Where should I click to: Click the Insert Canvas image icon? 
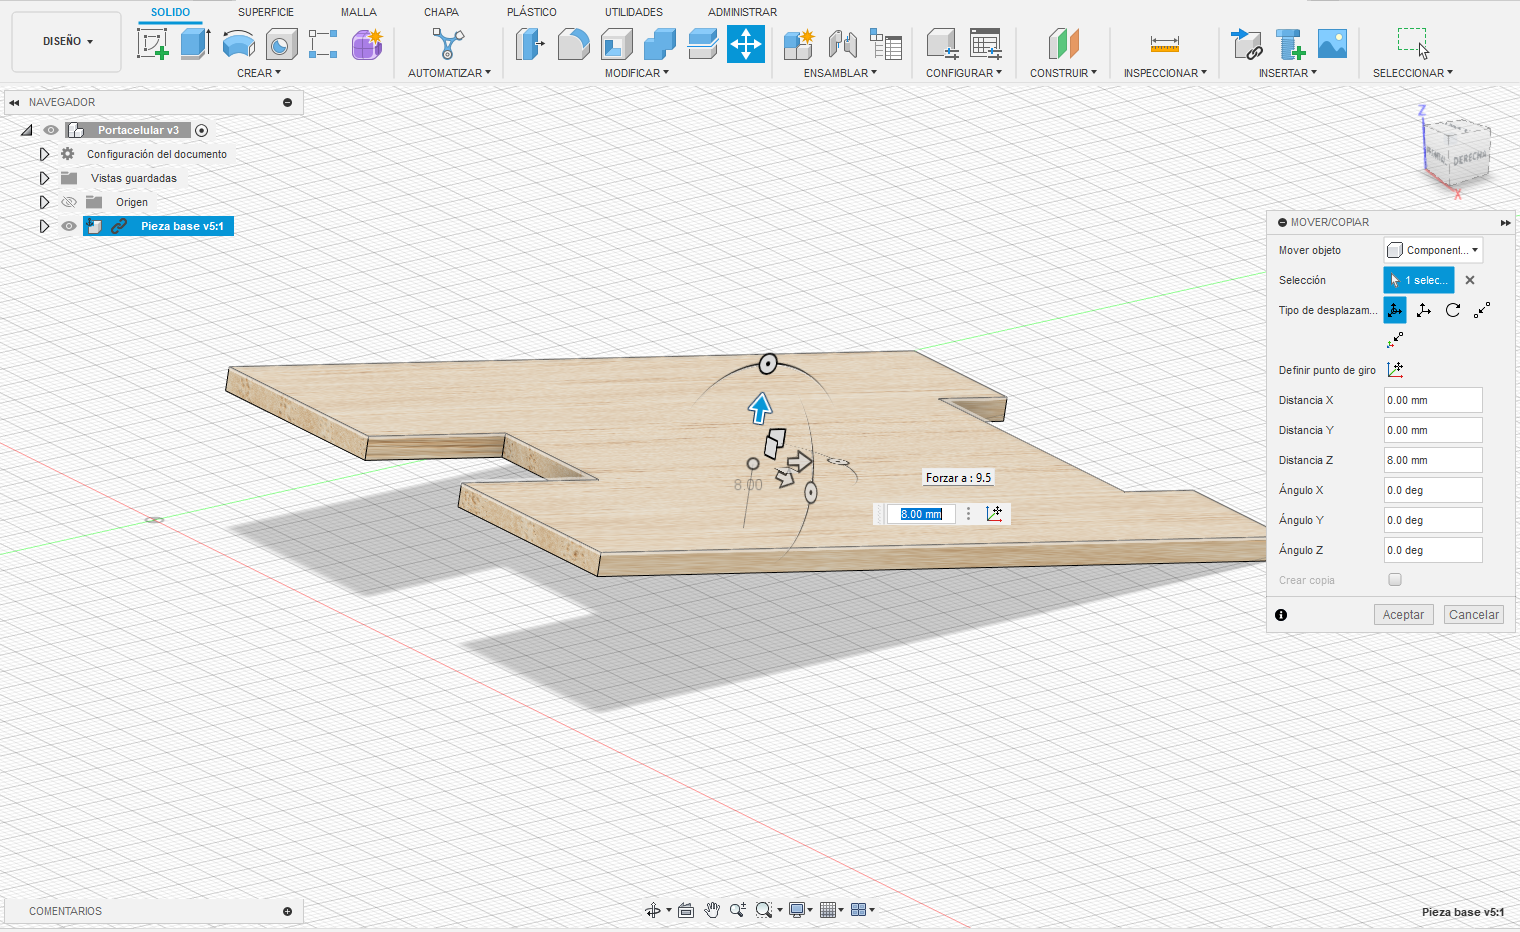[x=1332, y=44]
